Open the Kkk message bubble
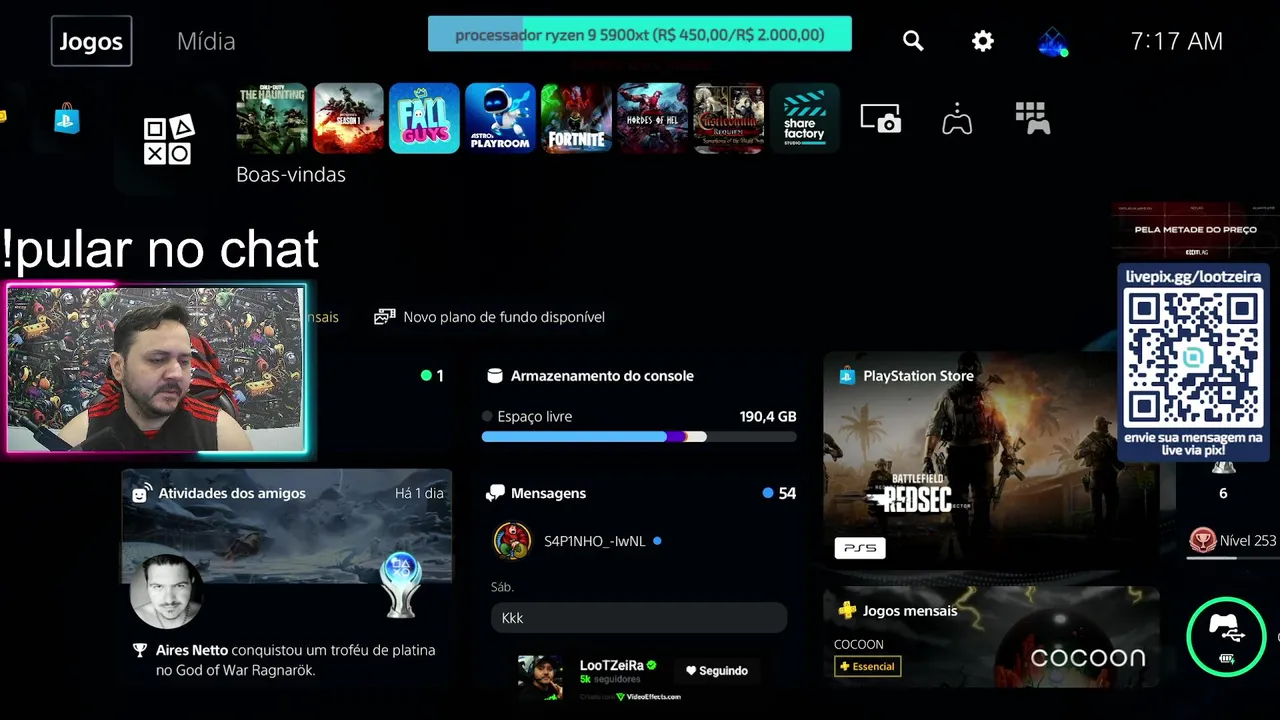 click(639, 618)
